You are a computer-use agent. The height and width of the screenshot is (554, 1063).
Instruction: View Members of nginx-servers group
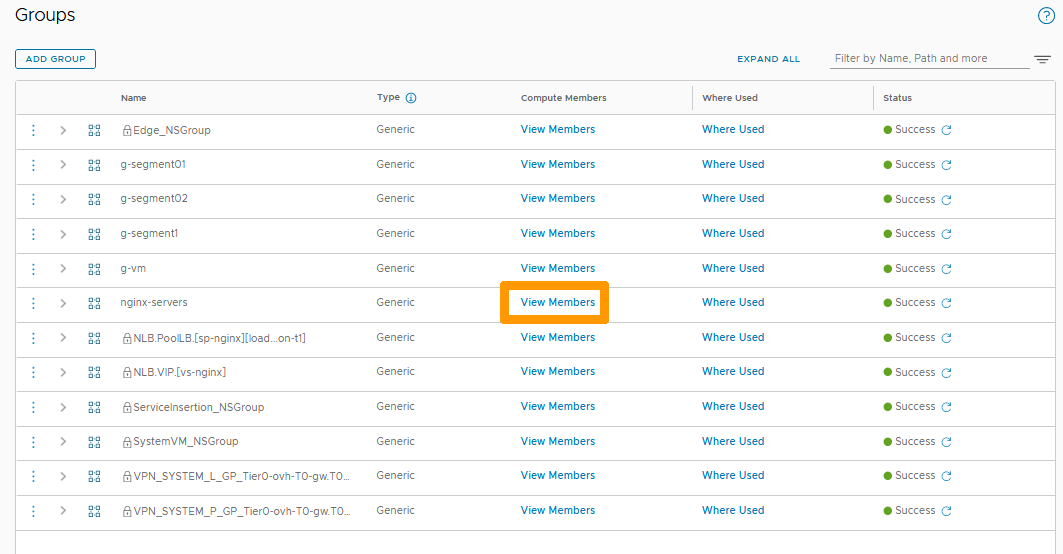point(557,302)
